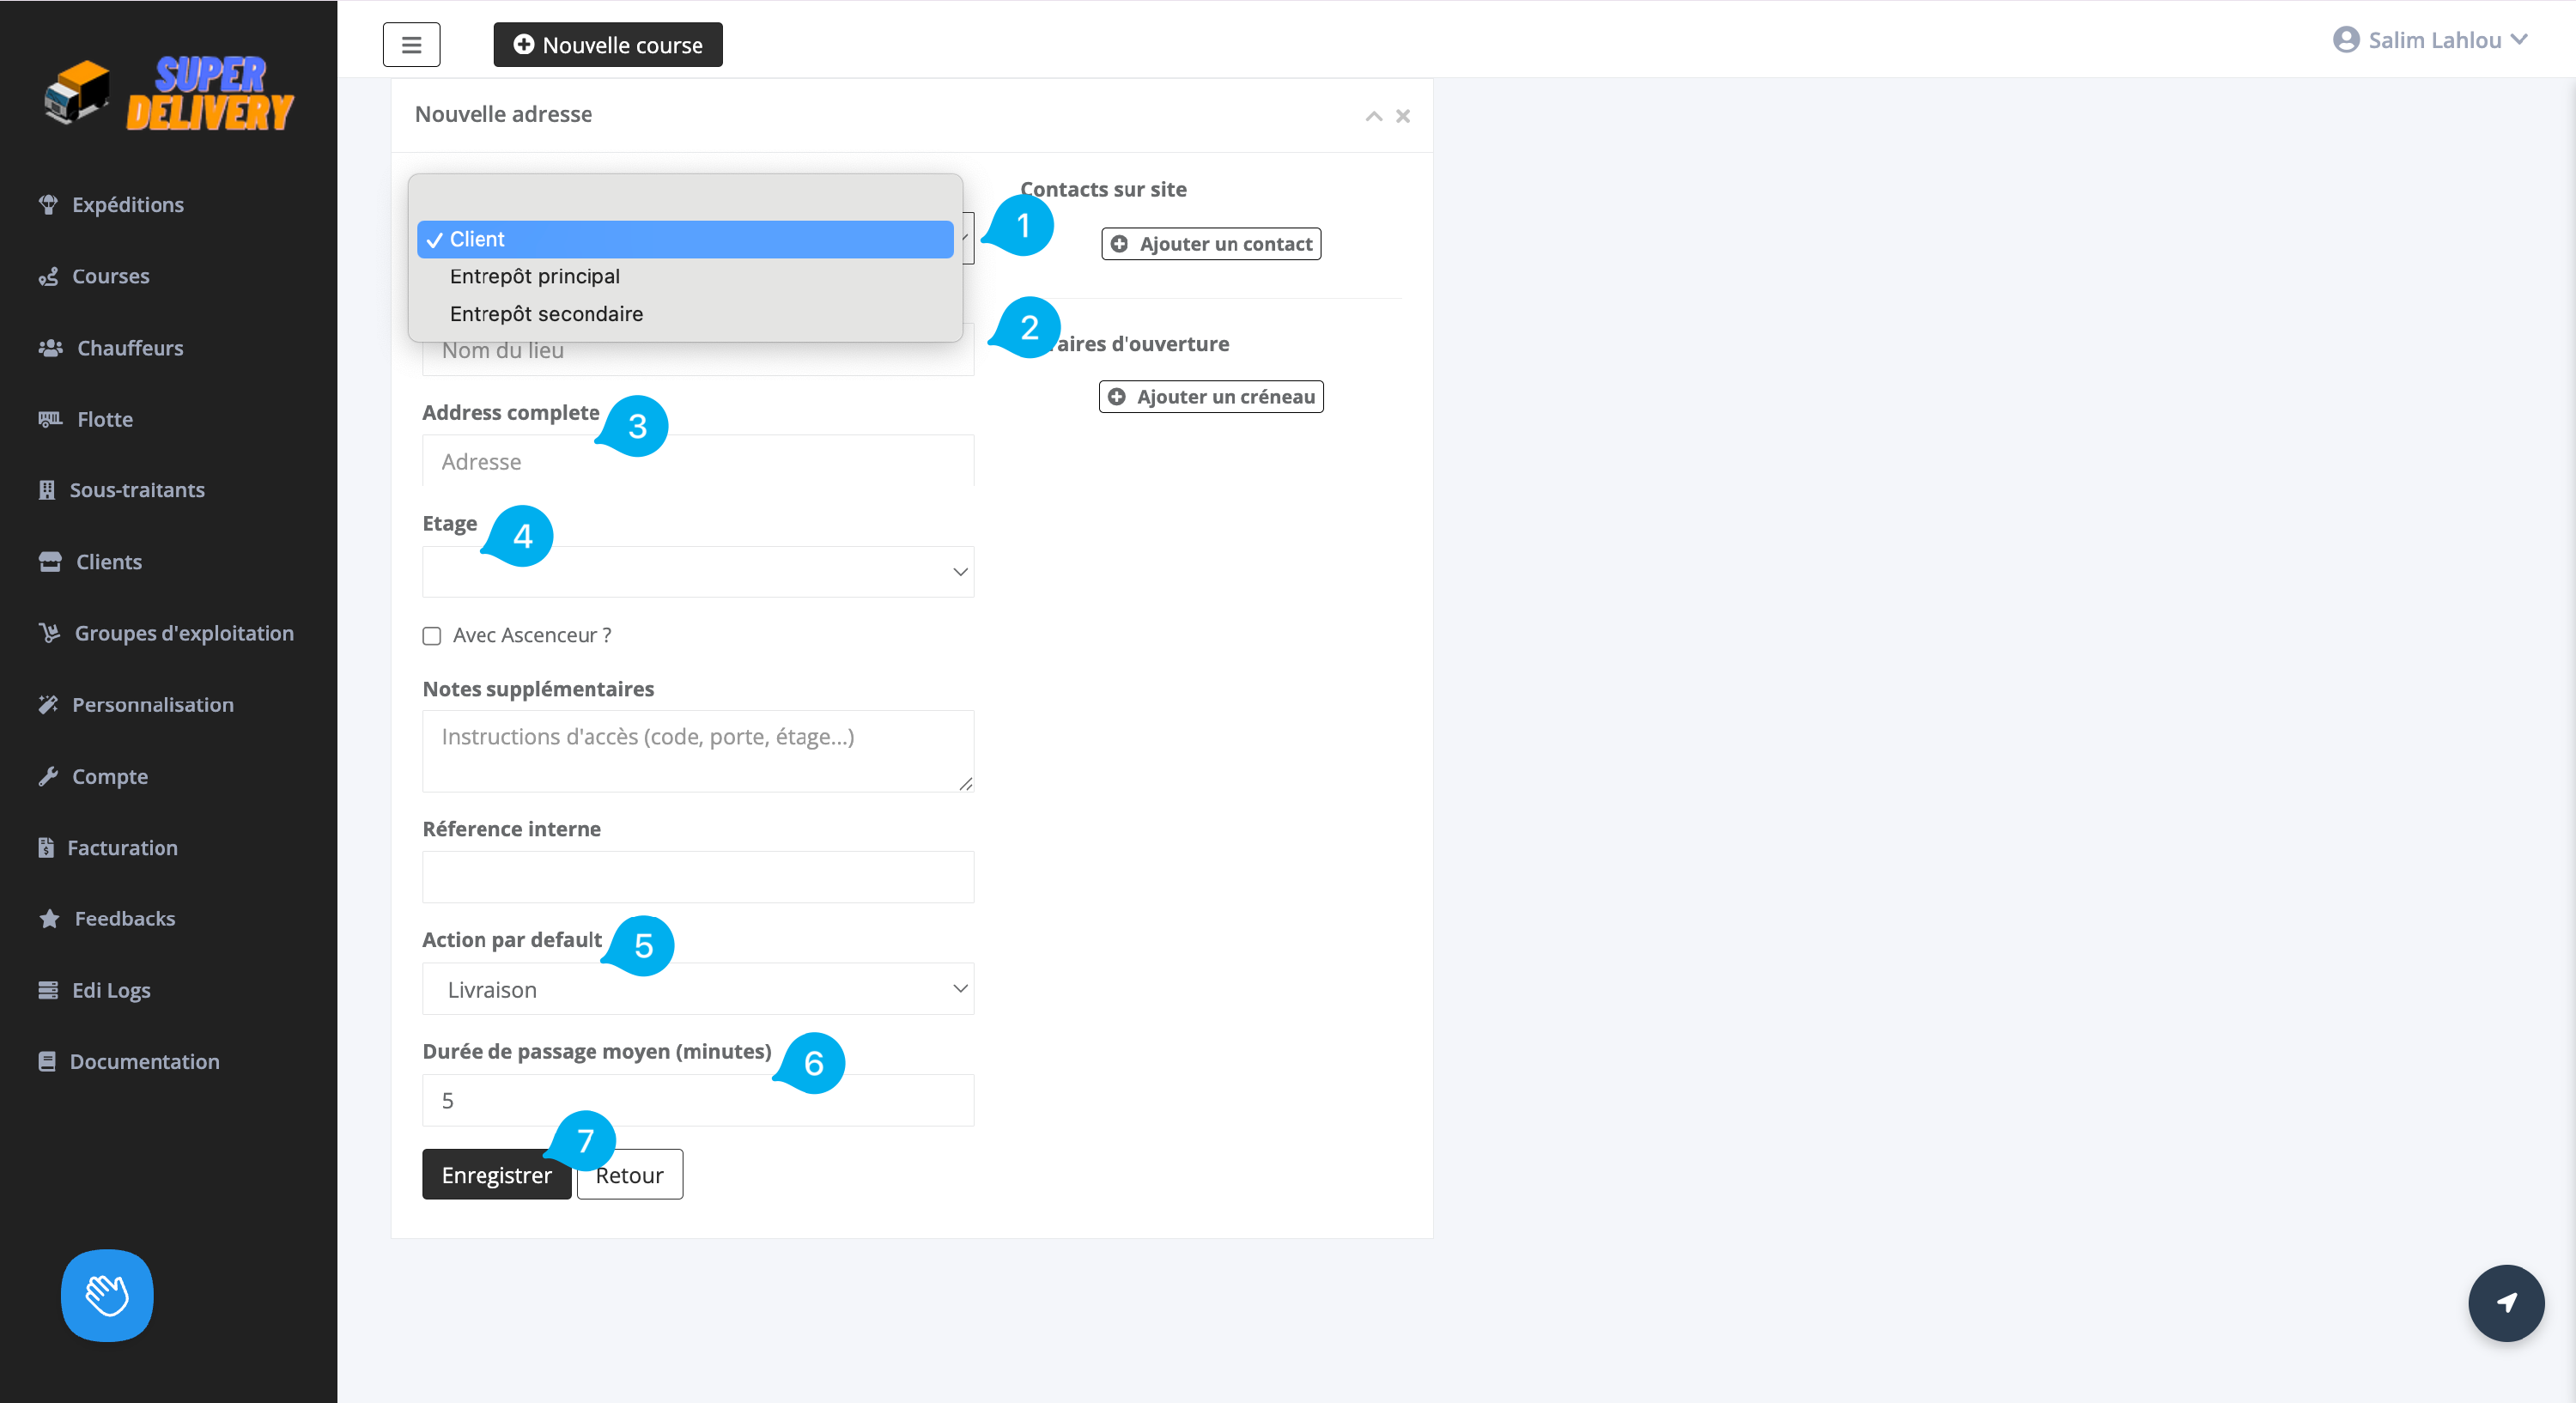Click the hamburger menu toggle icon

[x=411, y=45]
